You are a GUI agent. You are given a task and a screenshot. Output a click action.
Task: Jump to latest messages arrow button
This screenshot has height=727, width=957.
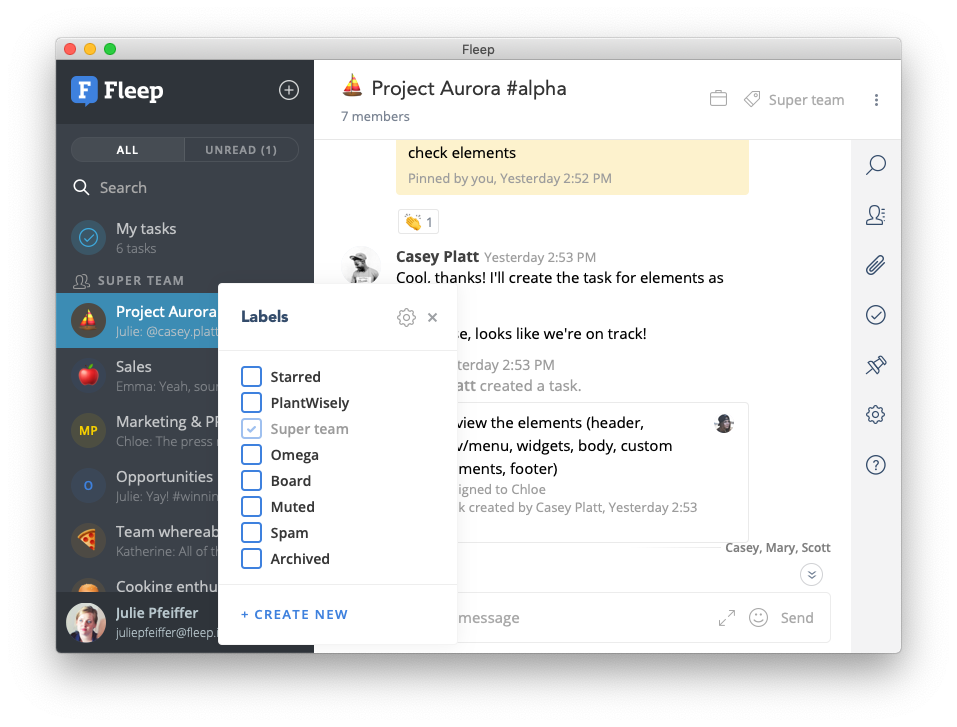point(812,574)
